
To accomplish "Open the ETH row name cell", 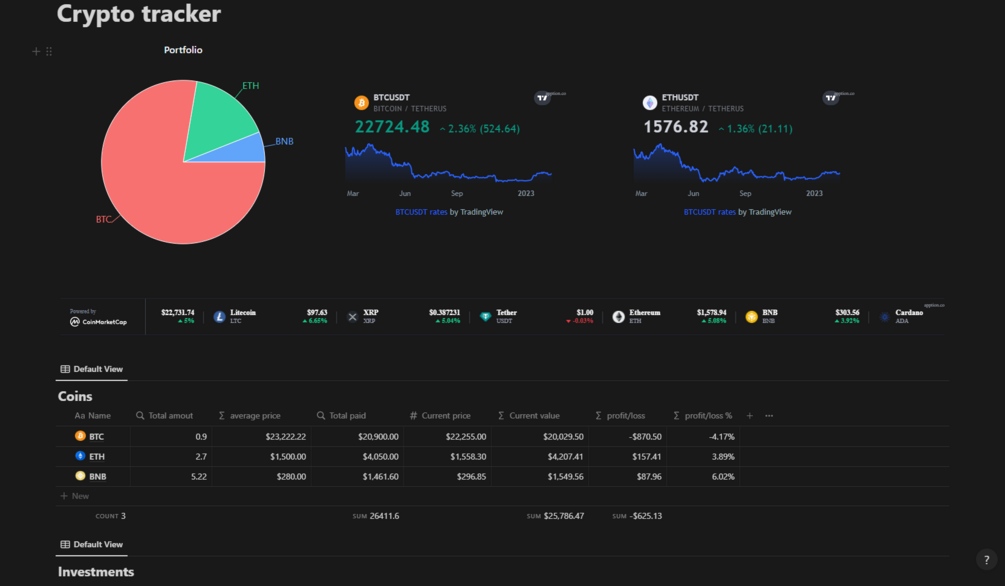I will coord(94,456).
